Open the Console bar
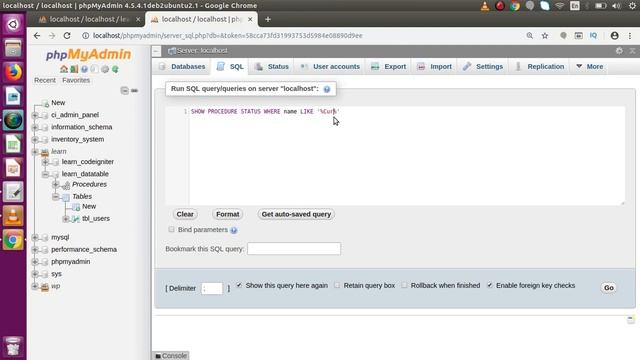Image resolution: width=640 pixels, height=360 pixels. 171,356
